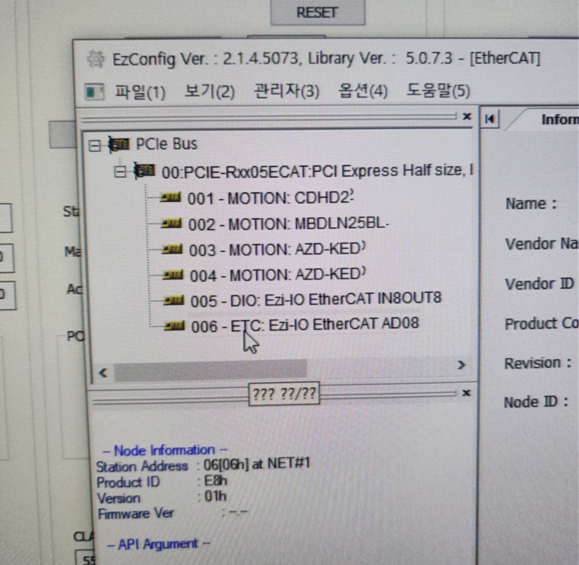Click the RESET button in background window
The width and height of the screenshot is (579, 565).
pyautogui.click(x=318, y=13)
